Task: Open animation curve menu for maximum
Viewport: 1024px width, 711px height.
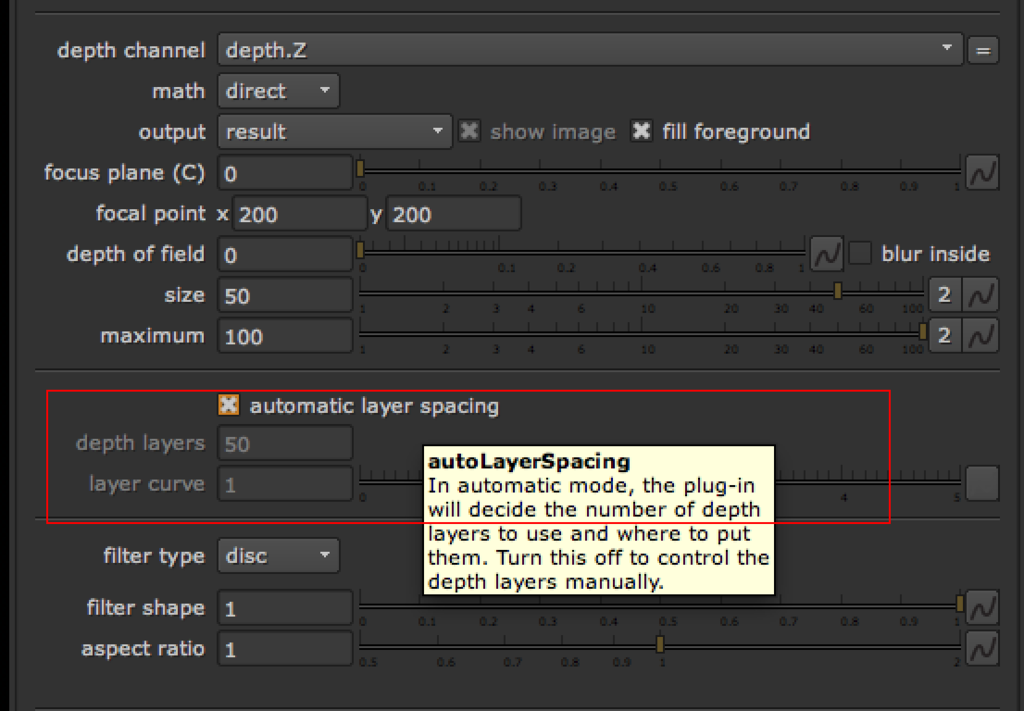Action: [982, 336]
